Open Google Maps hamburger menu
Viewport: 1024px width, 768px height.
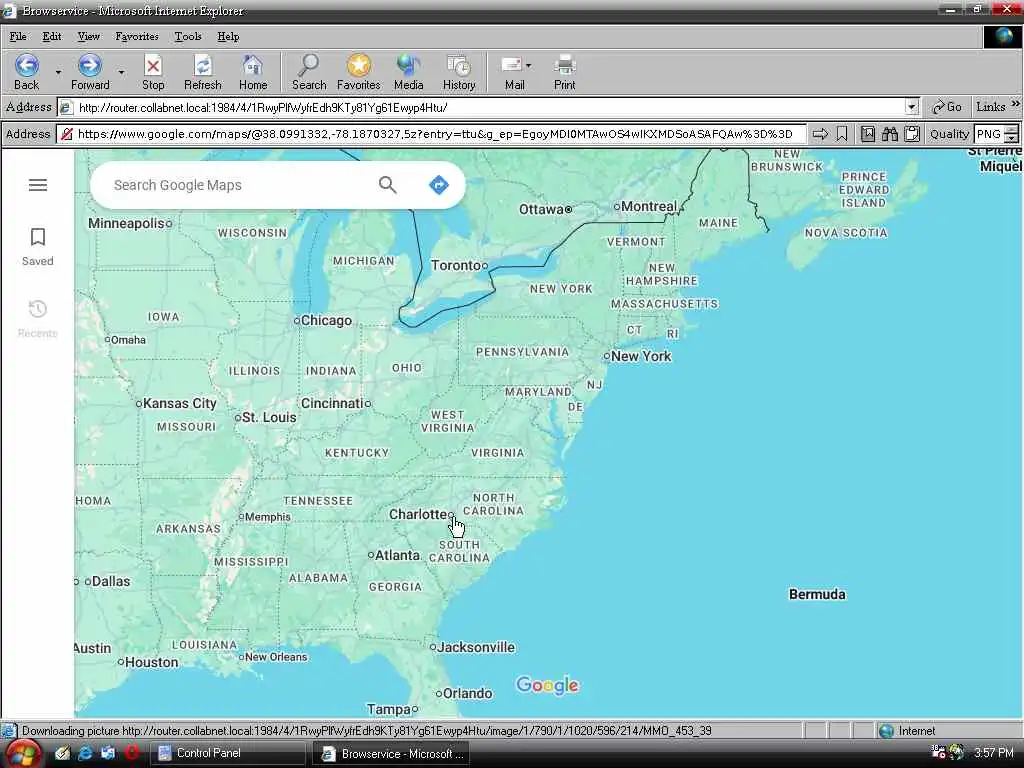pos(38,185)
